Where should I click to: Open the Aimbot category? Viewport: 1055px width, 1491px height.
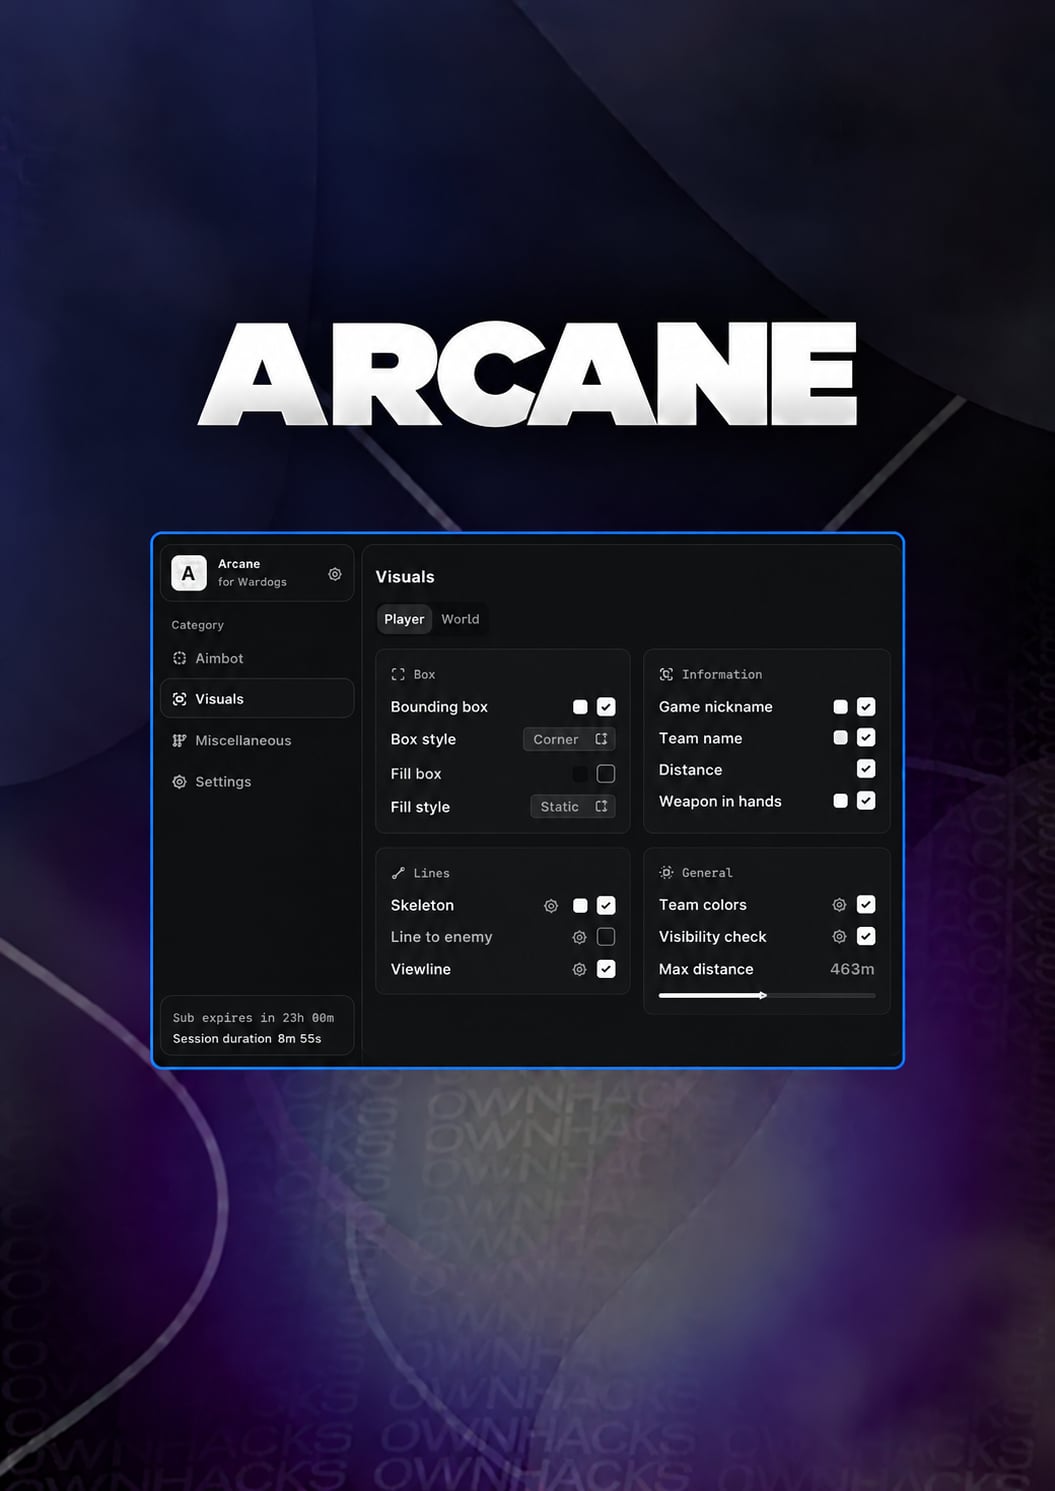[x=257, y=658]
